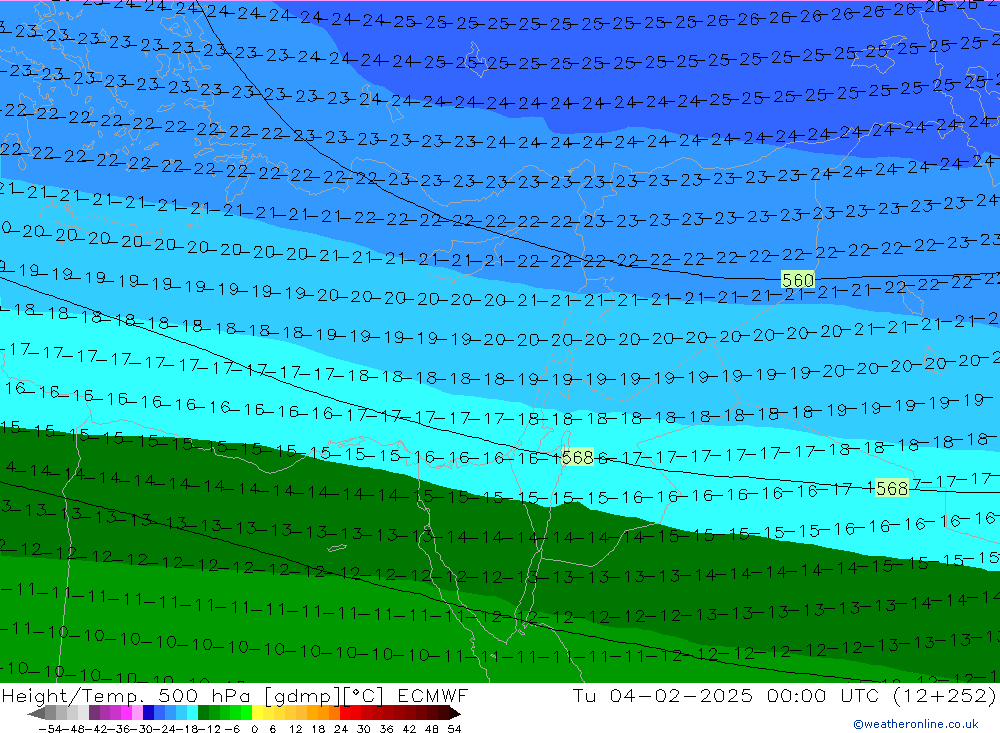Pick the magenta swatch in legend

coord(126,714)
